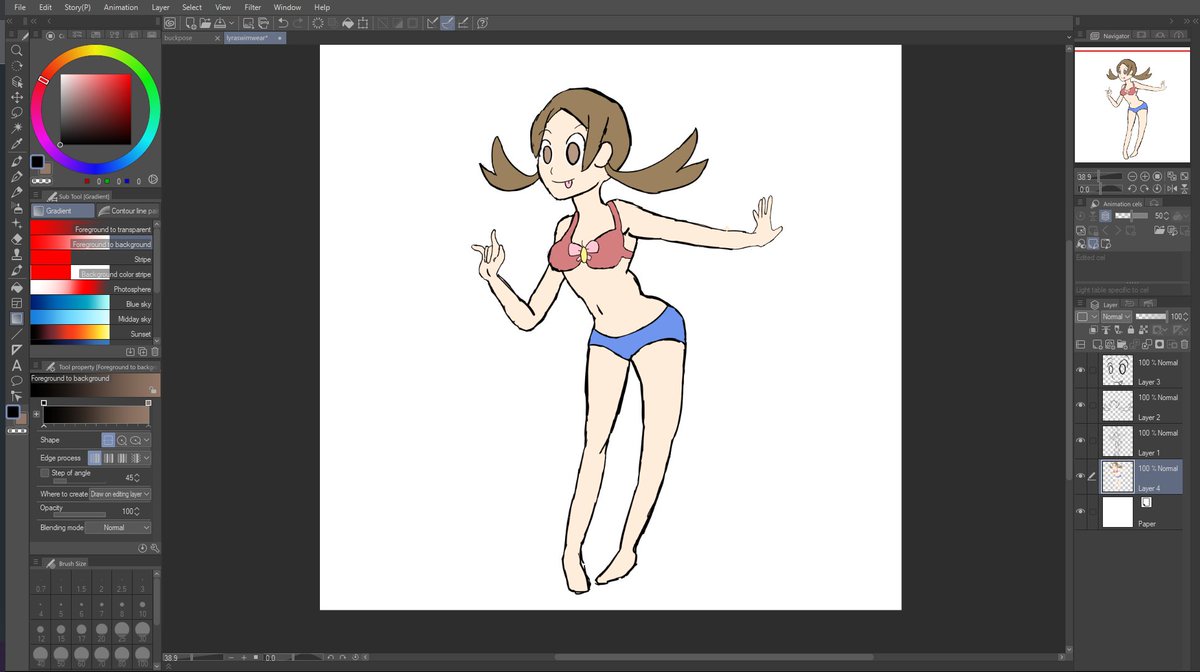The image size is (1200, 672).
Task: Toggle the straight line gradient shape
Action: (x=108, y=439)
